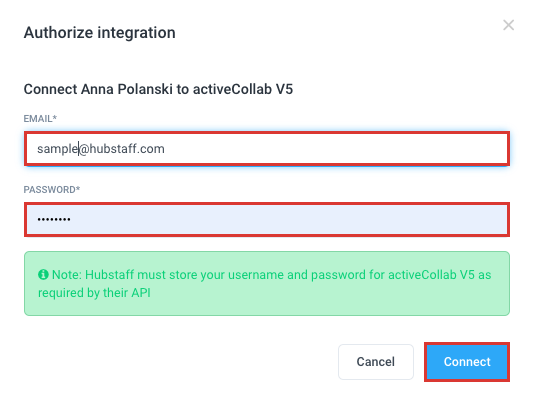Close the Authorize integration dialog
Screen dimensions: 533x404
tap(508, 25)
